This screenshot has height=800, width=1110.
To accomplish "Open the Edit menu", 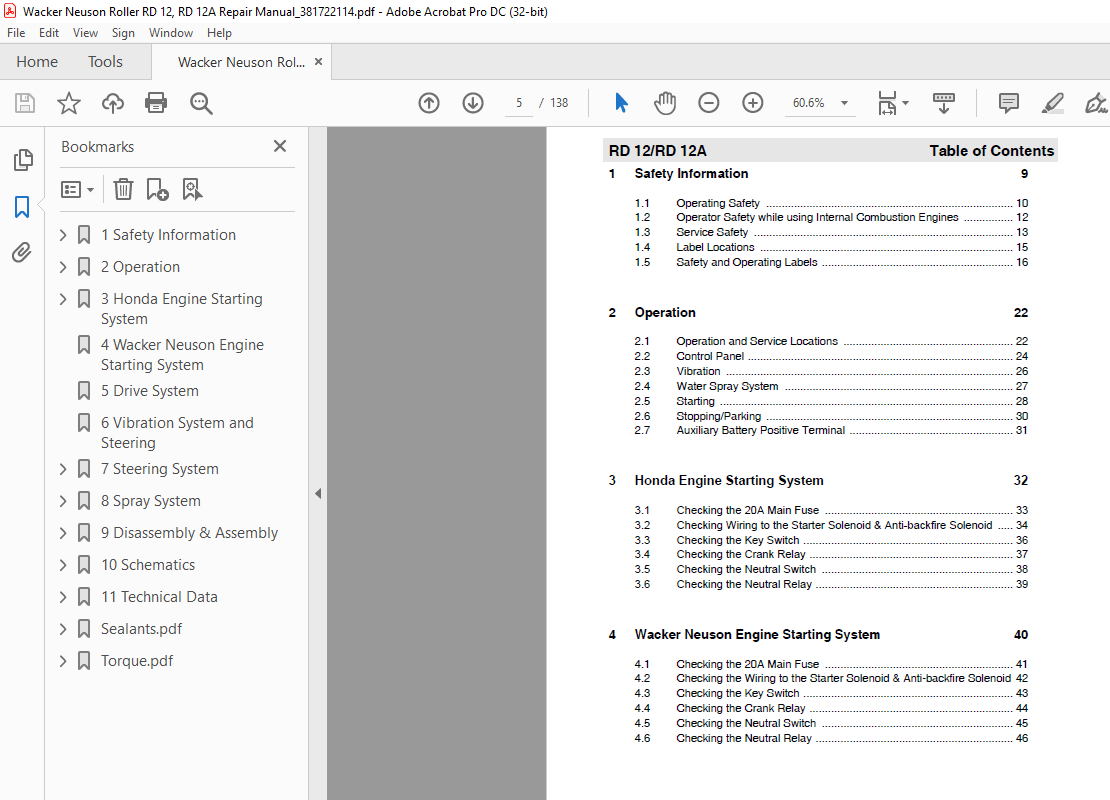I will [x=49, y=33].
